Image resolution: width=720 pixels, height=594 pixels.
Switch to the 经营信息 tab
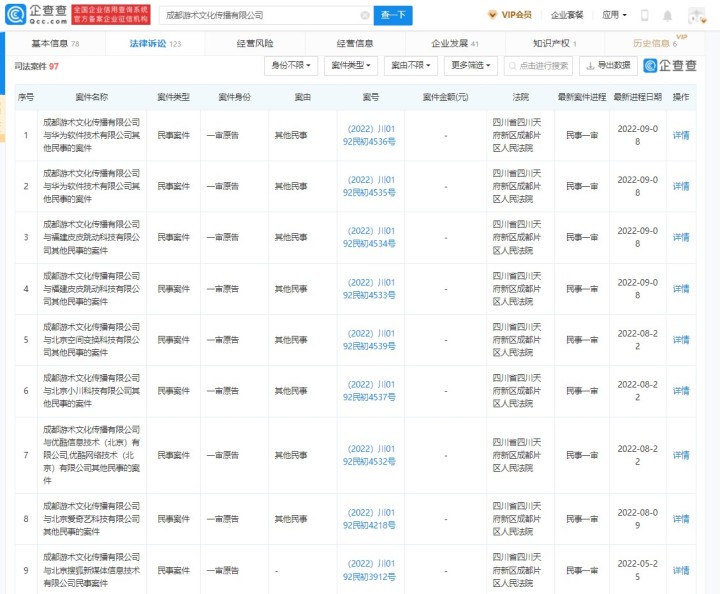click(x=355, y=44)
